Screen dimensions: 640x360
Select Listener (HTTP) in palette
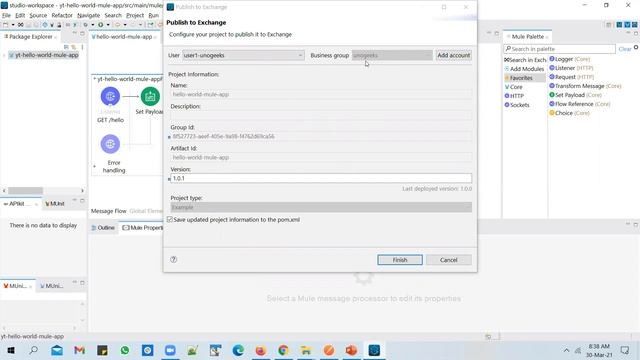click(571, 68)
